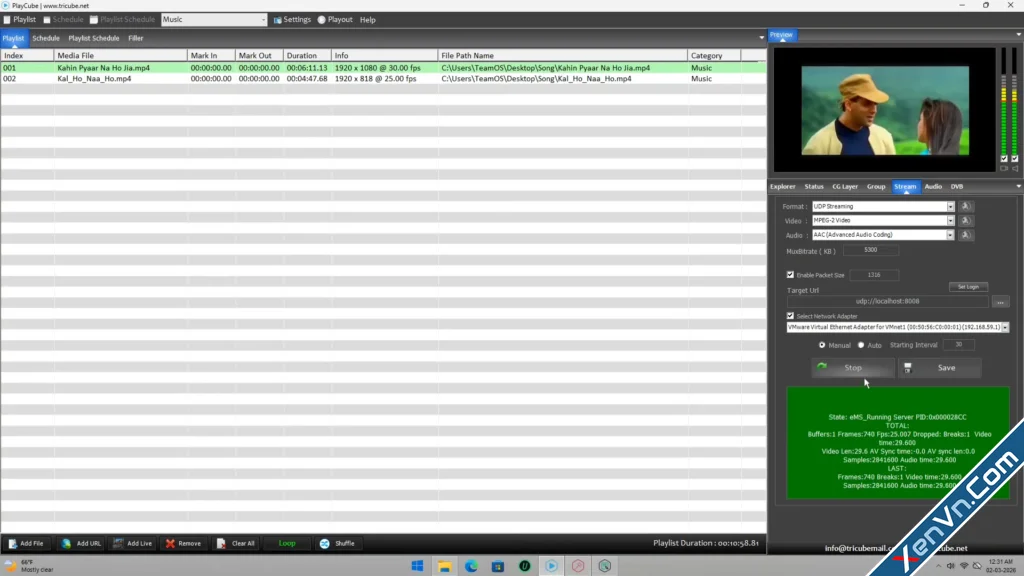1024x576 pixels.
Task: Click the Target Url field udp://localhost:8008
Action: click(888, 302)
